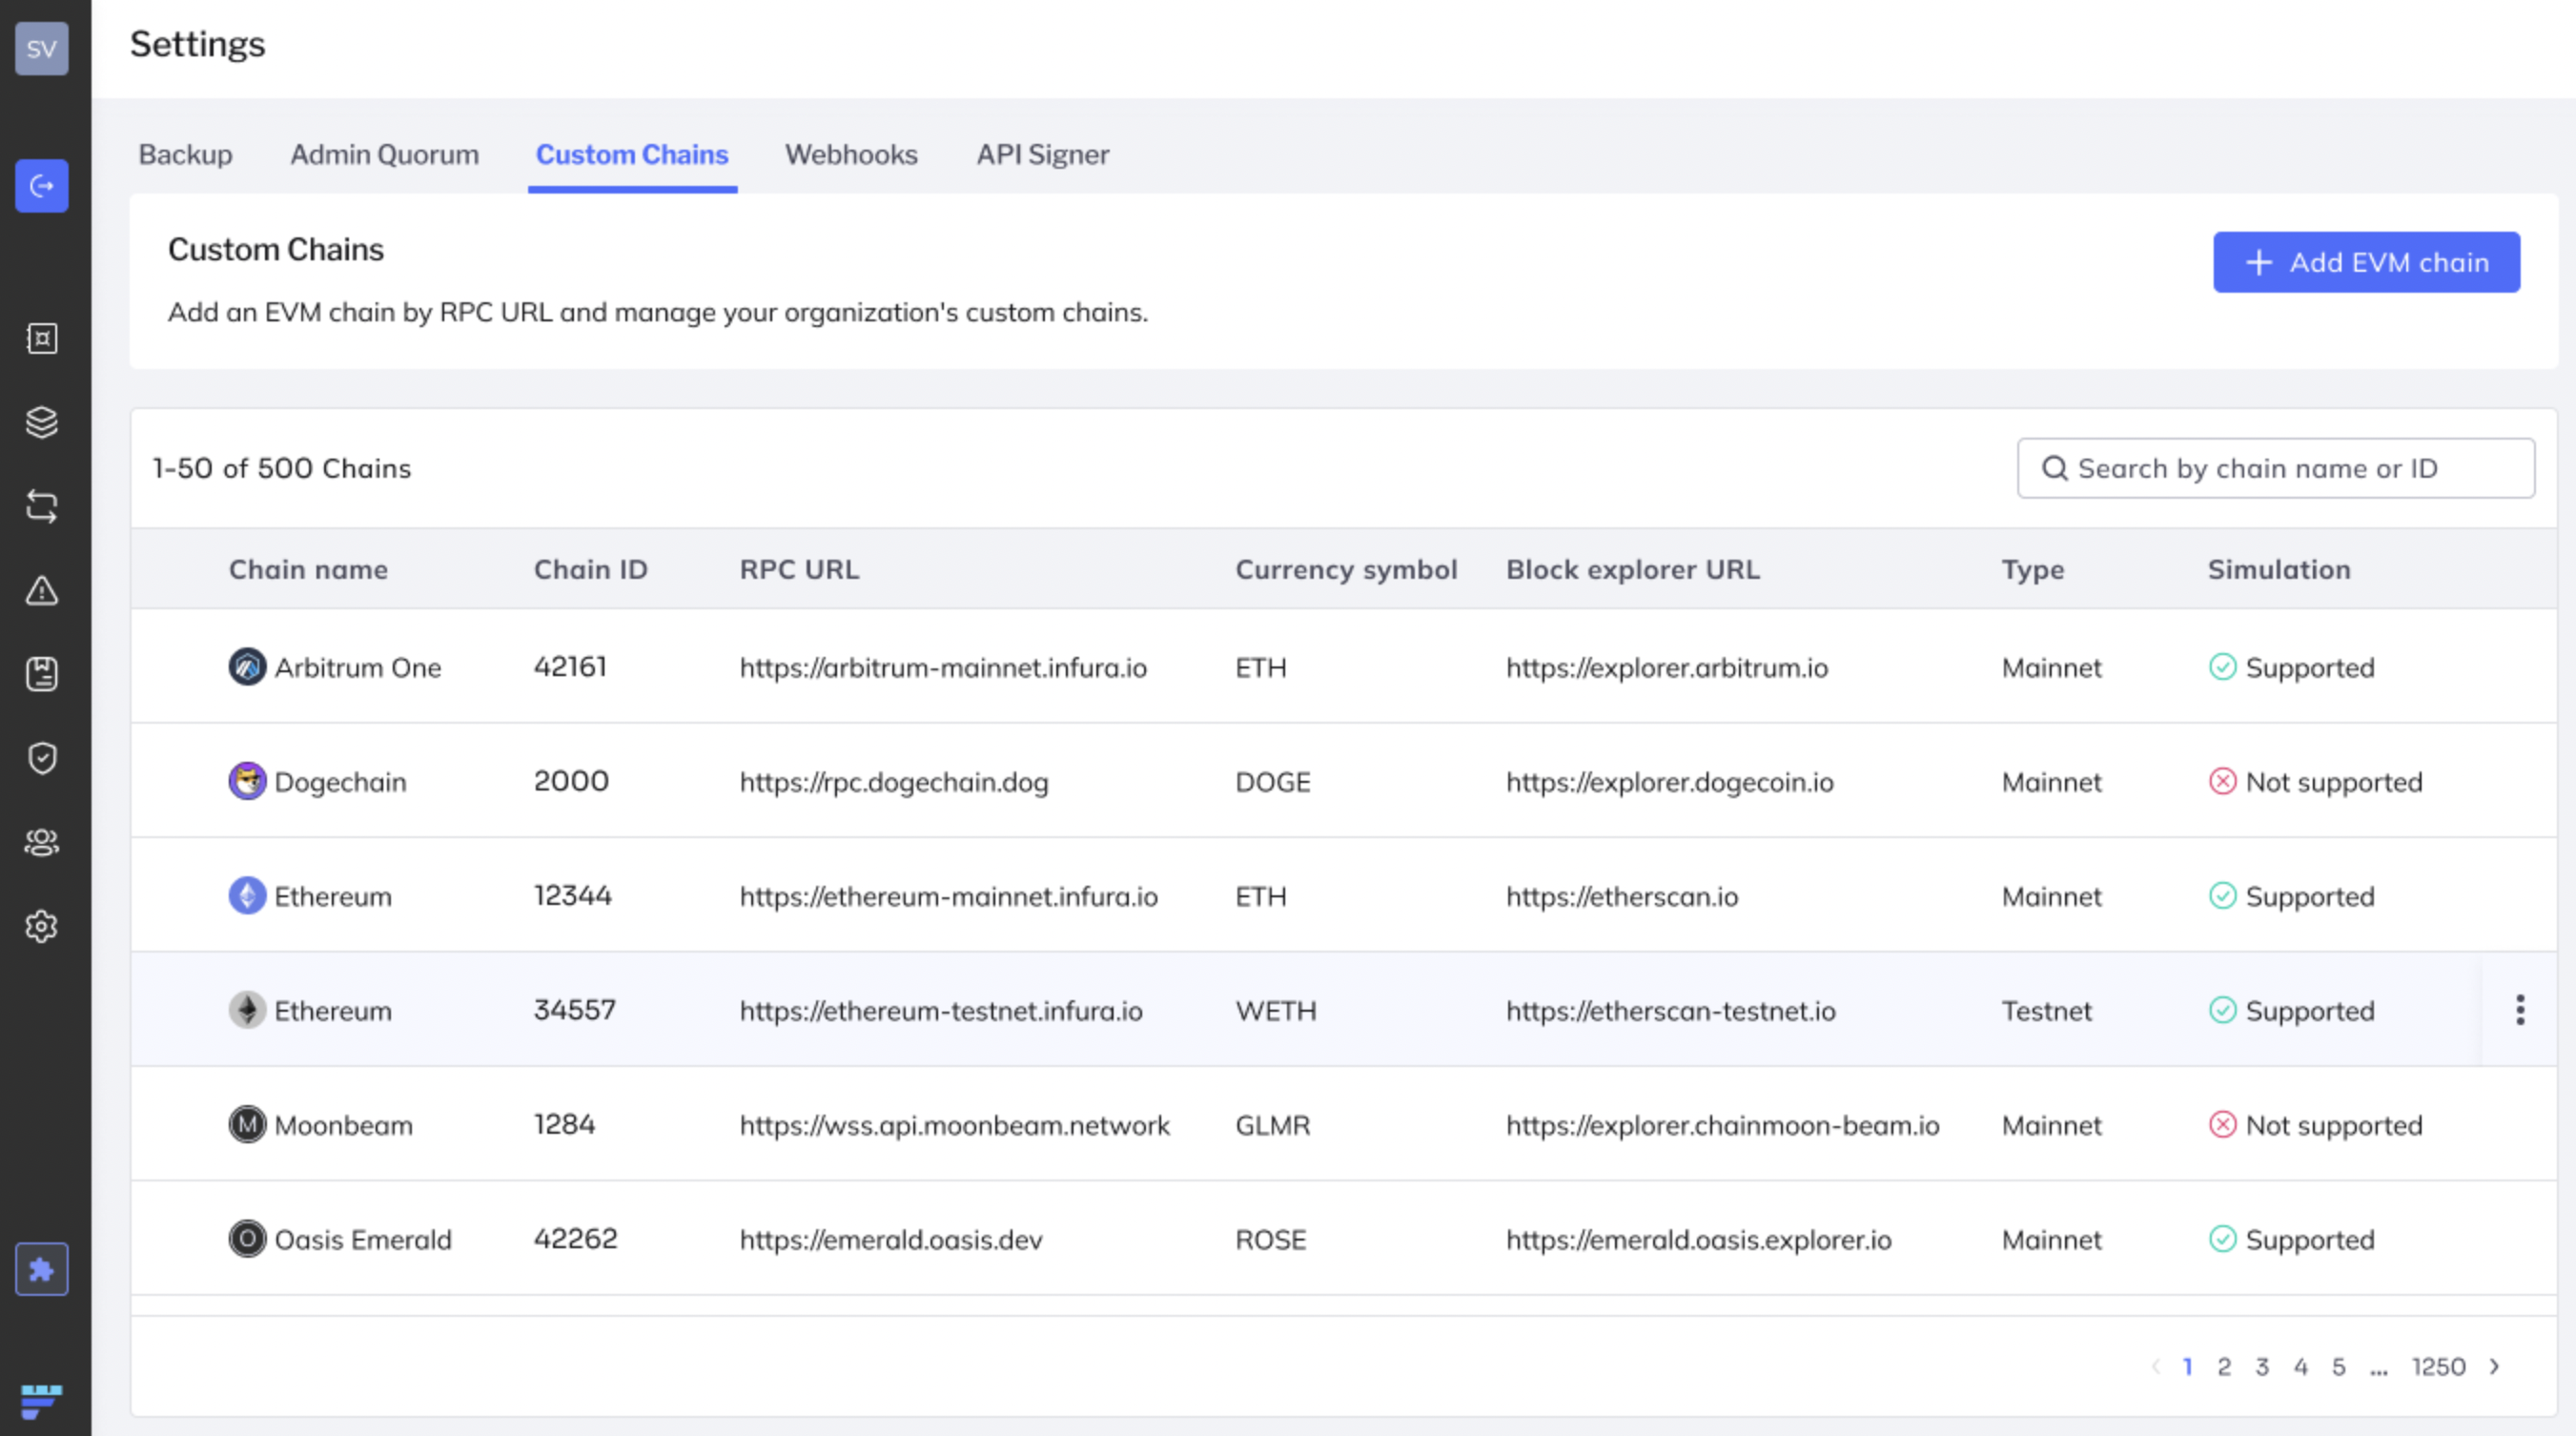Open the shield checkmark policies sidebar icon

41,758
